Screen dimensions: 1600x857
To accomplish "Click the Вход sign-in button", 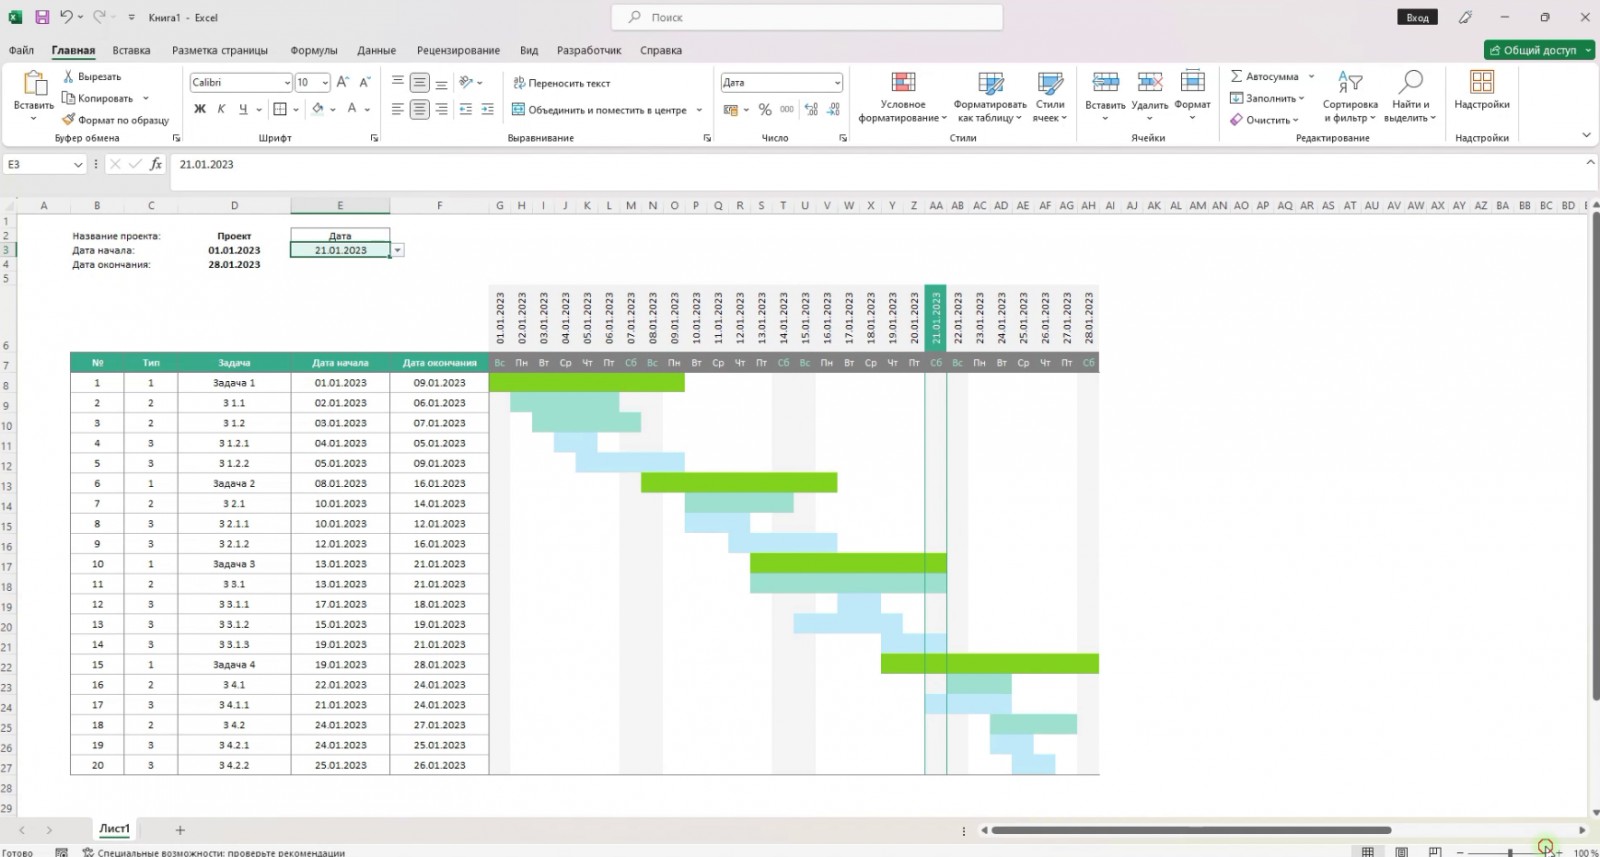I will (x=1417, y=17).
